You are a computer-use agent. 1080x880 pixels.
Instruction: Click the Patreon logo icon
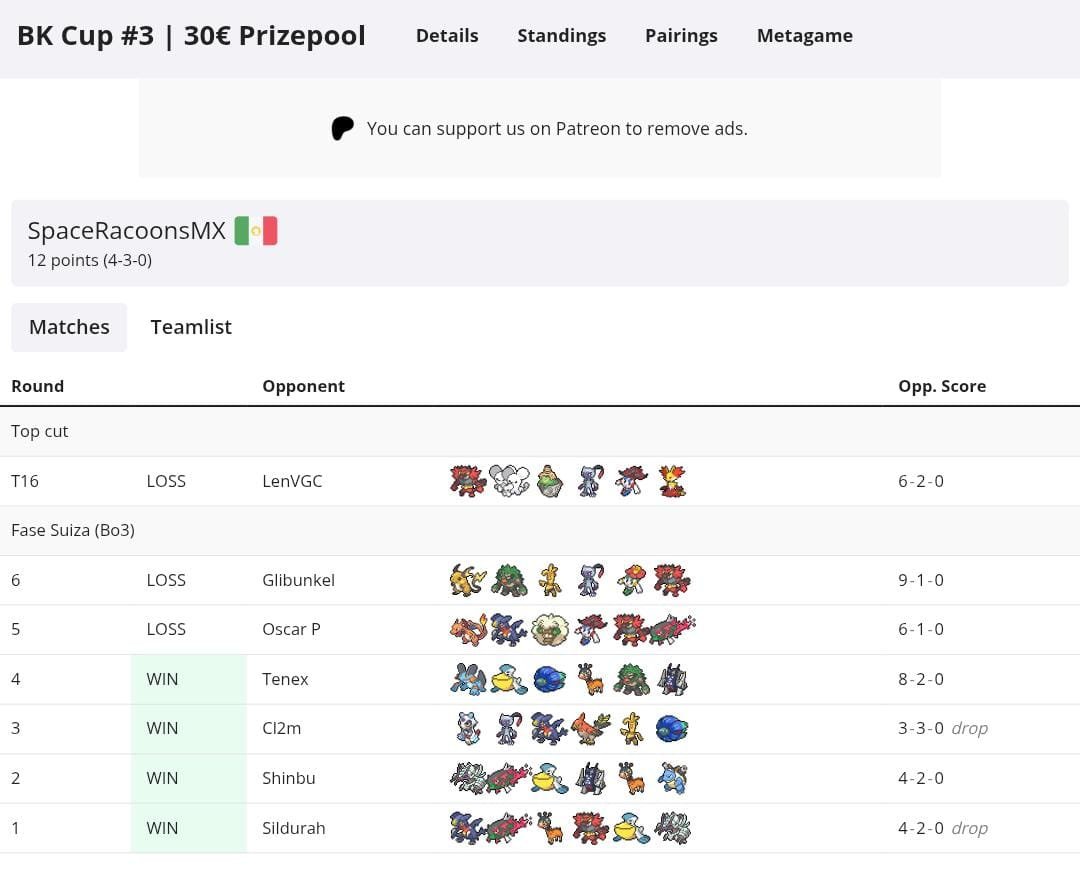[342, 129]
